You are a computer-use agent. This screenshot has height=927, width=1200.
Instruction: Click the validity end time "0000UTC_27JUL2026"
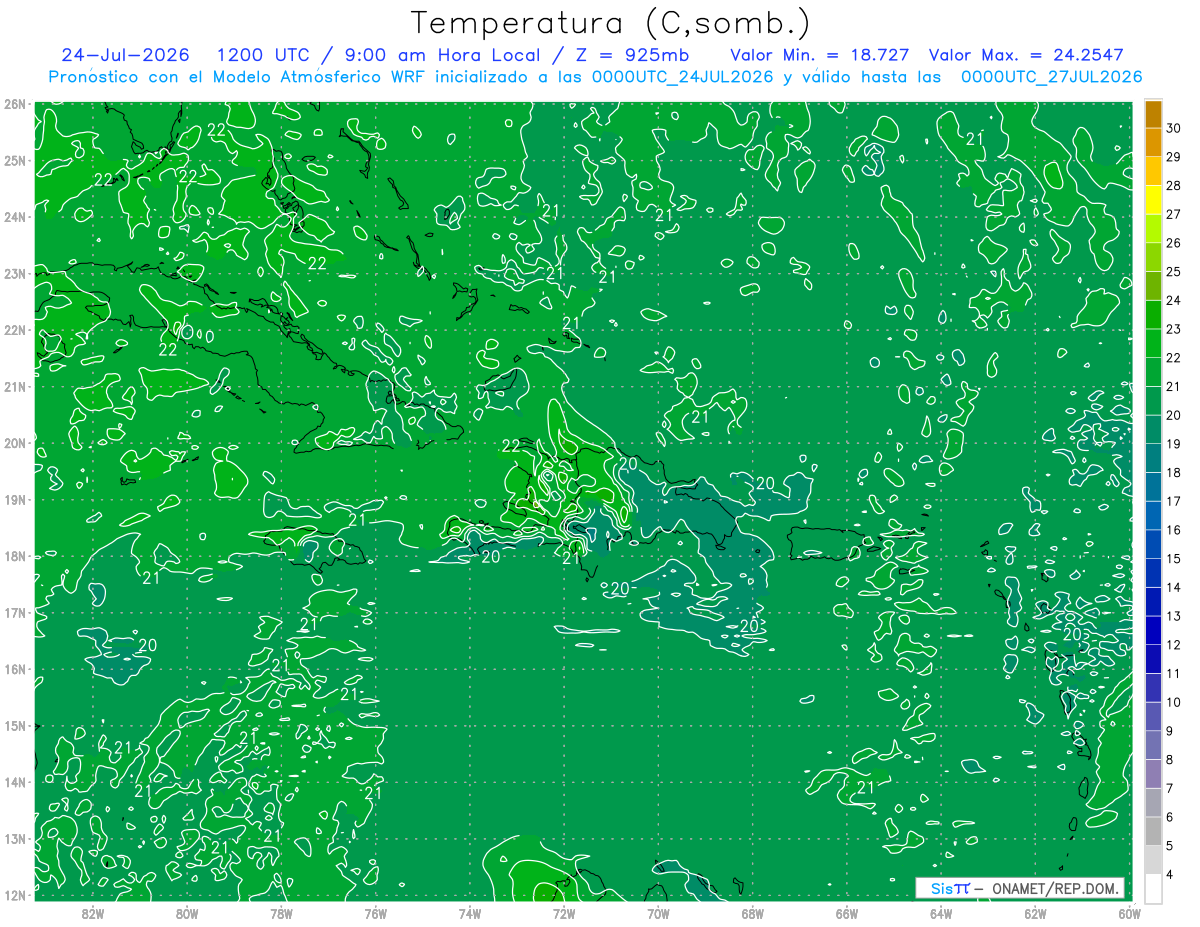pos(1051,76)
